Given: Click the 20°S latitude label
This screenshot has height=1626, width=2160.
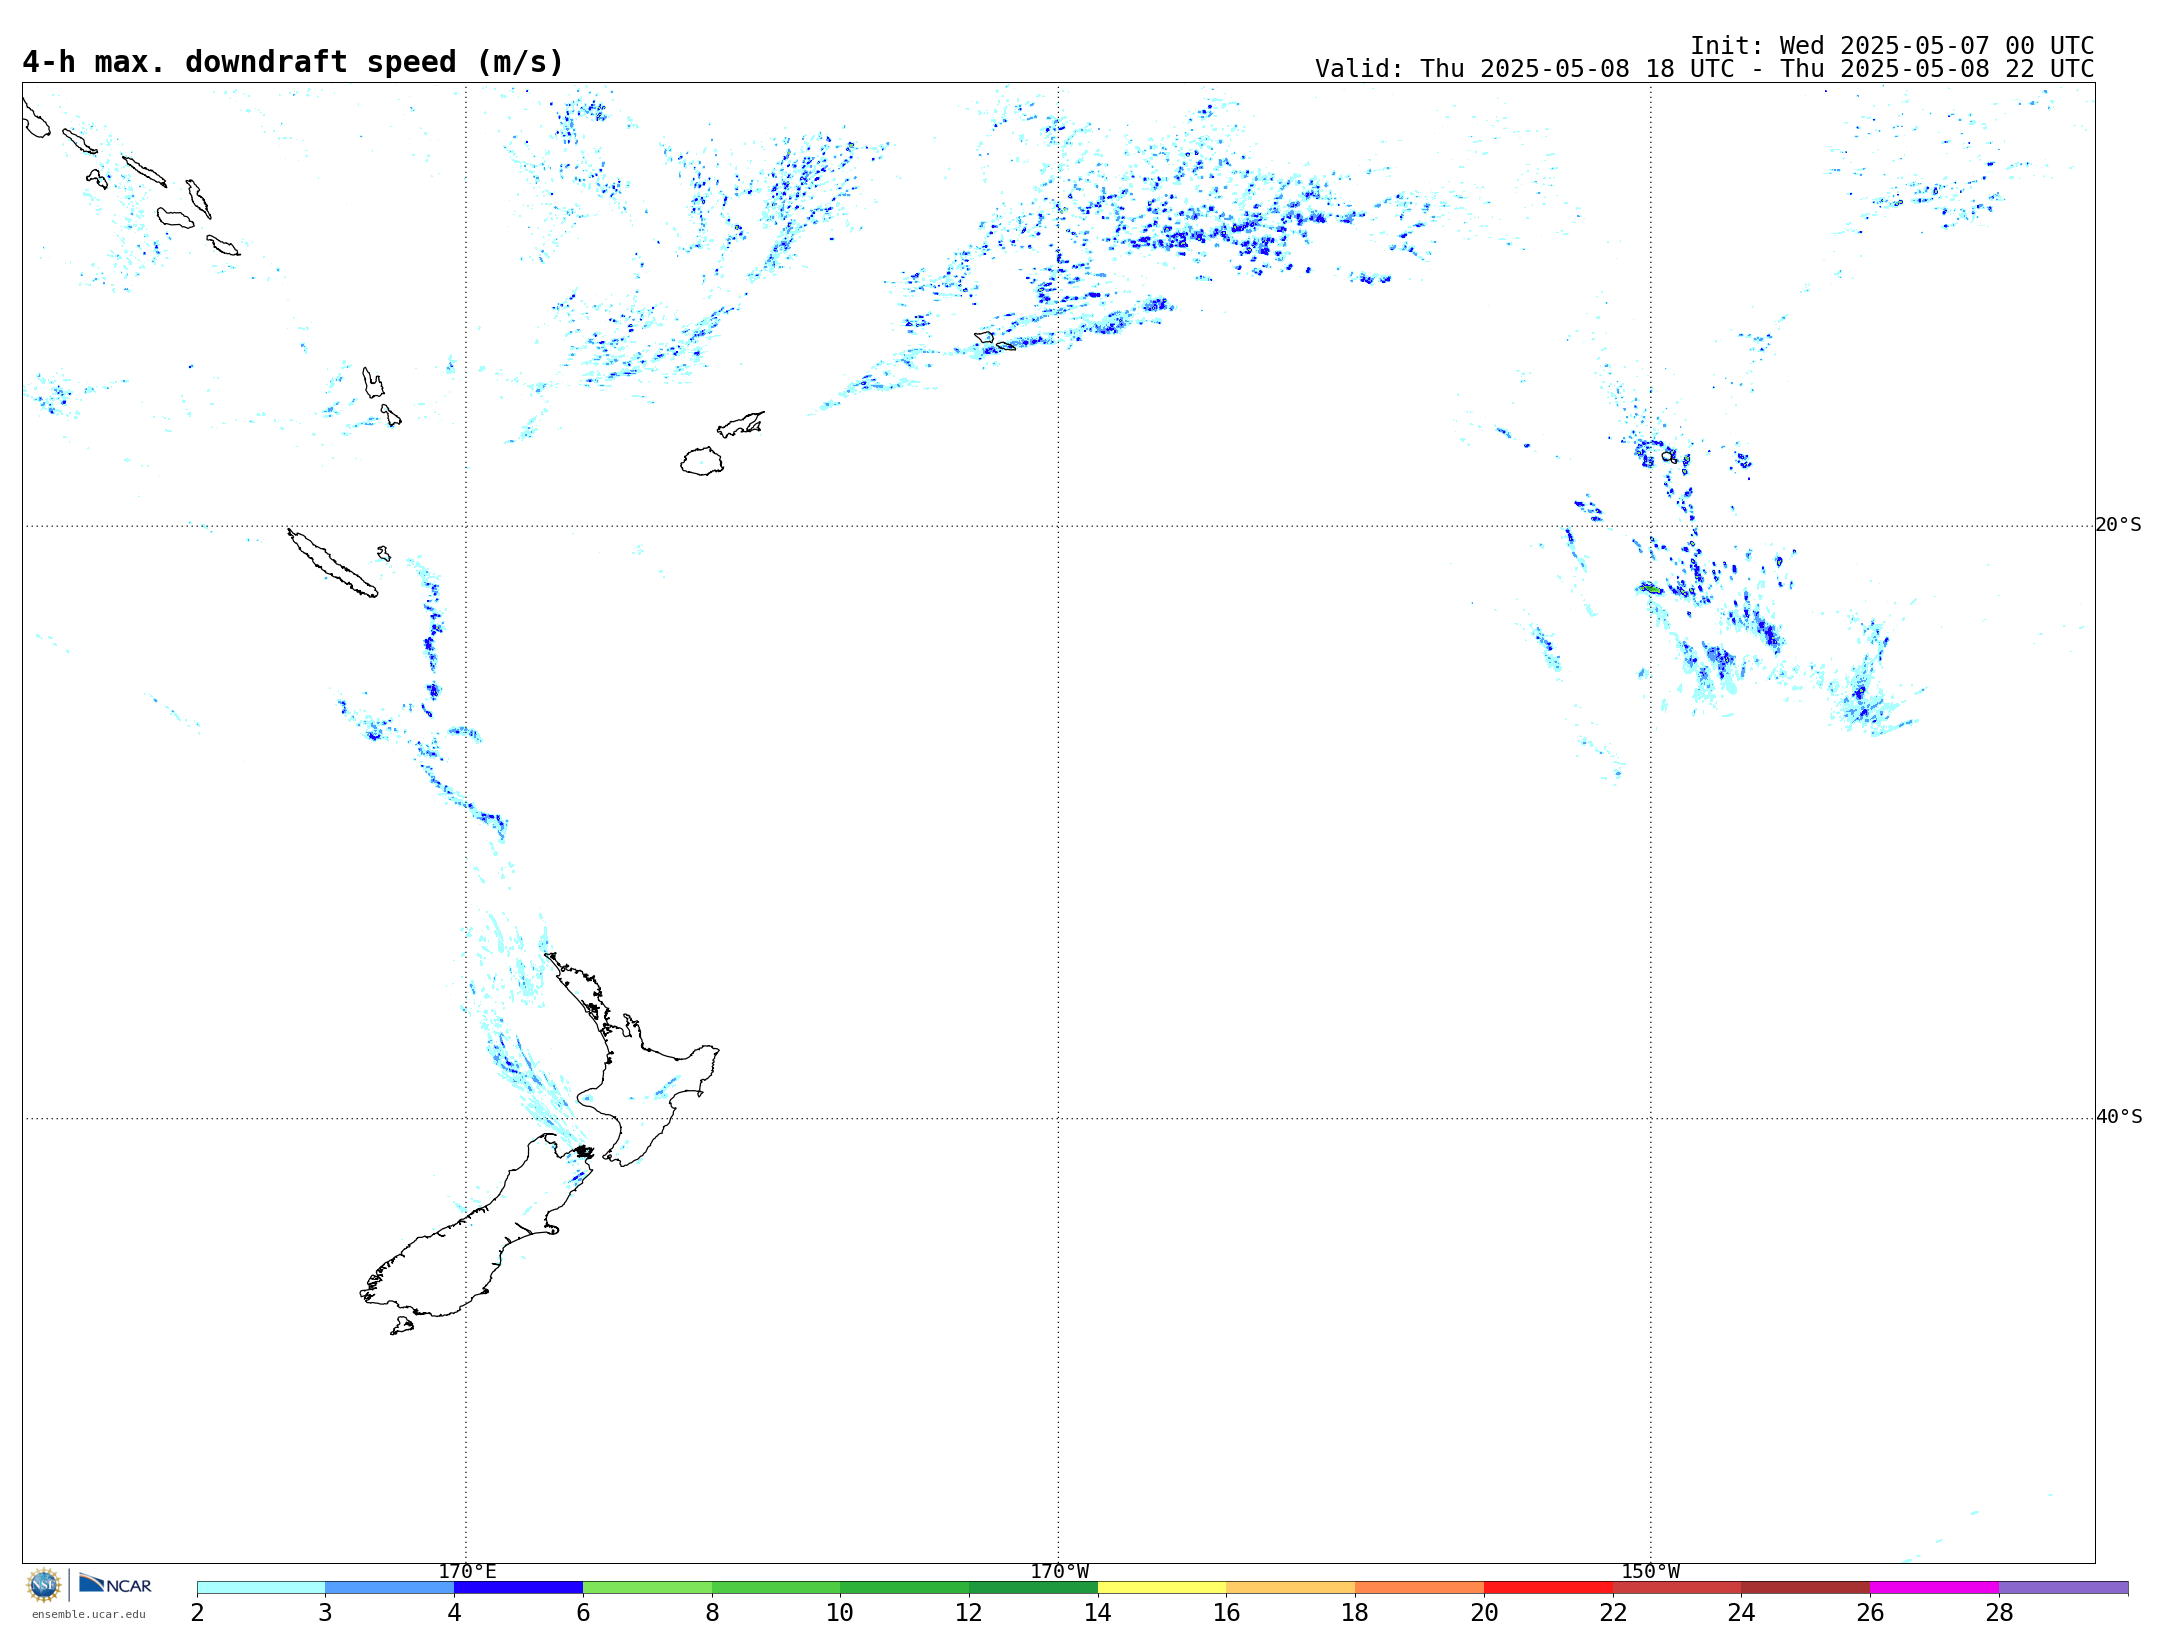Looking at the screenshot, I should coord(2118,525).
